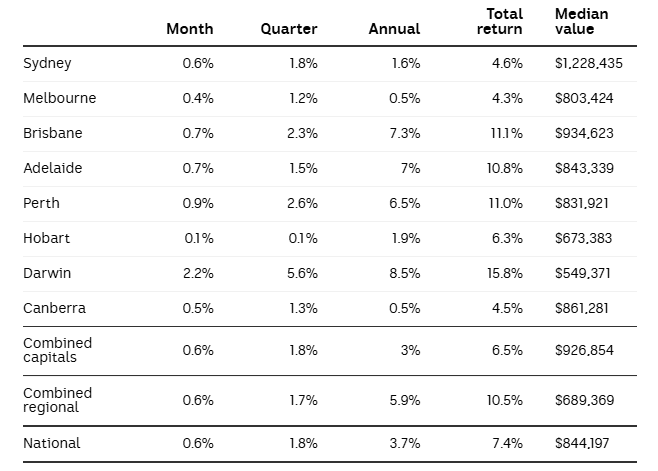
Task: Click the Annual column header
Action: pyautogui.click(x=394, y=29)
